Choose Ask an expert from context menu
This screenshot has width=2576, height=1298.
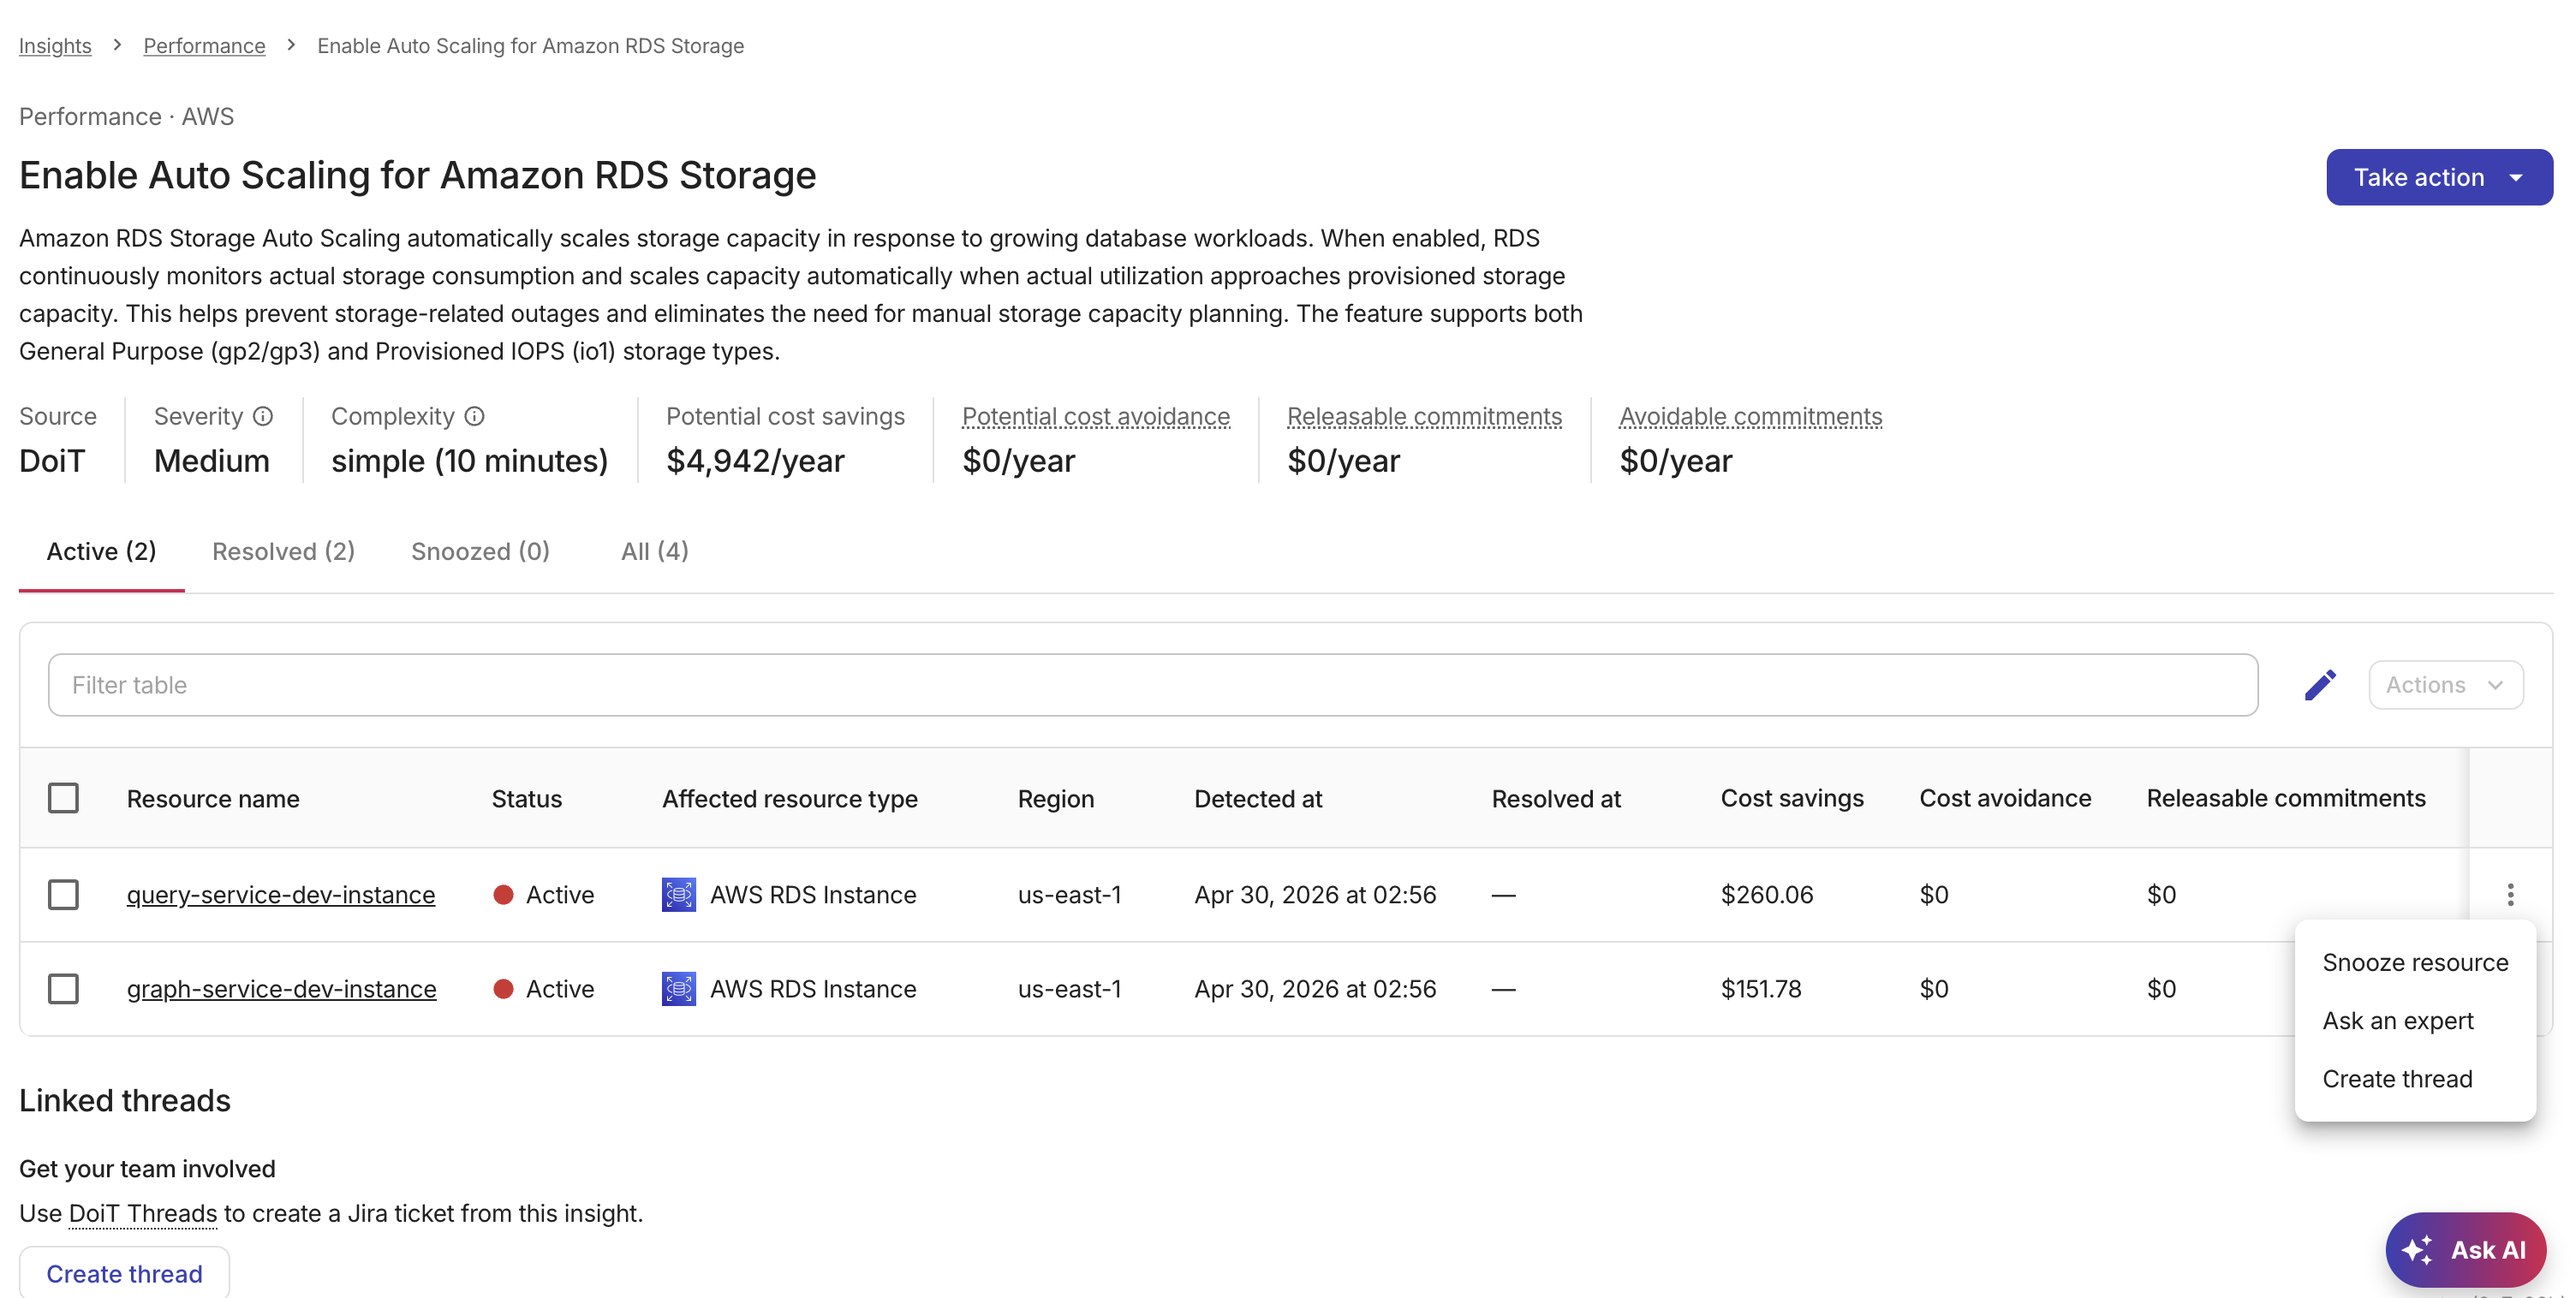click(x=2415, y=1020)
